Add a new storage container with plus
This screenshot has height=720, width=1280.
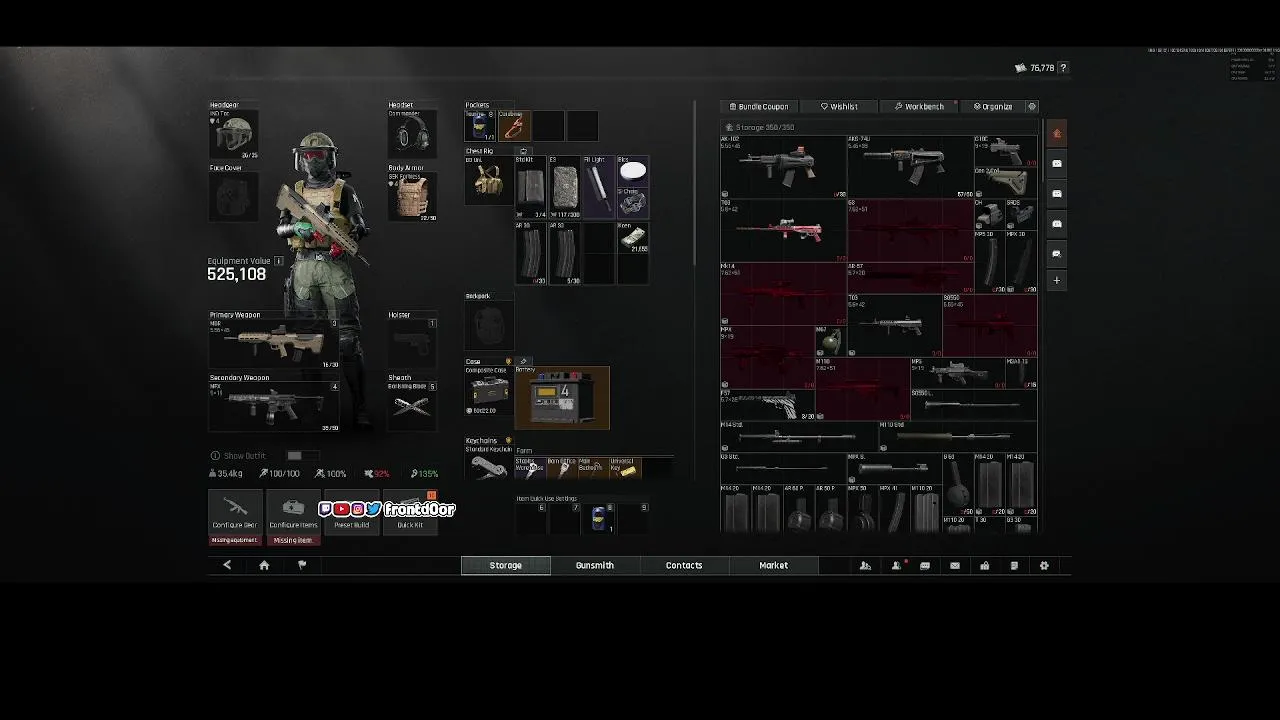click(x=1057, y=281)
